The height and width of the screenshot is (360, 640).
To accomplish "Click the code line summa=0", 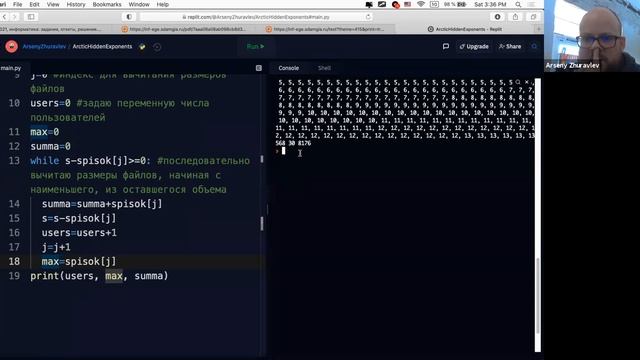I will click(x=51, y=146).
